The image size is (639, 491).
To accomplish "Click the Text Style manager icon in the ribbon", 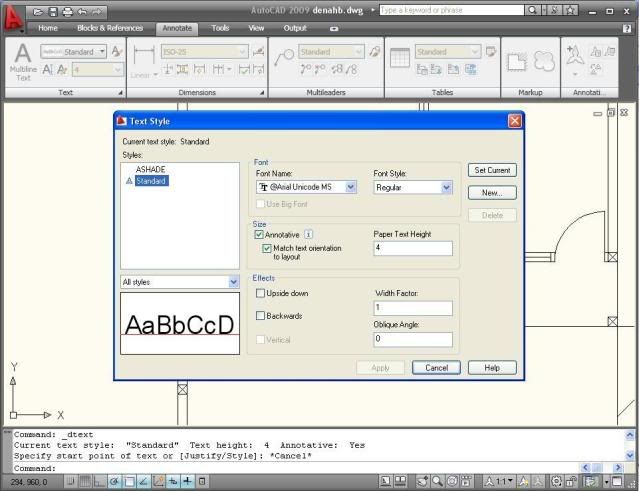I will [x=117, y=51].
